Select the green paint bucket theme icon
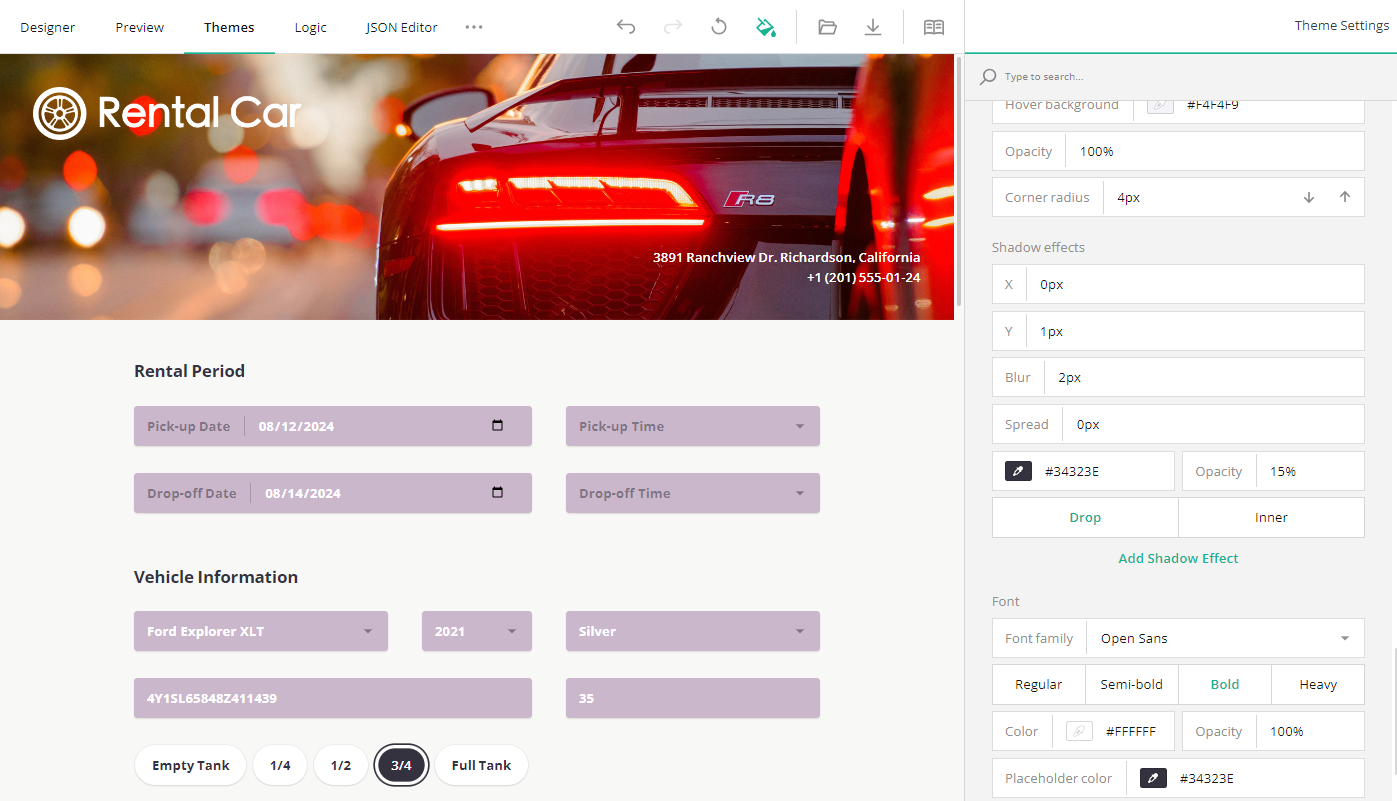 tap(766, 27)
